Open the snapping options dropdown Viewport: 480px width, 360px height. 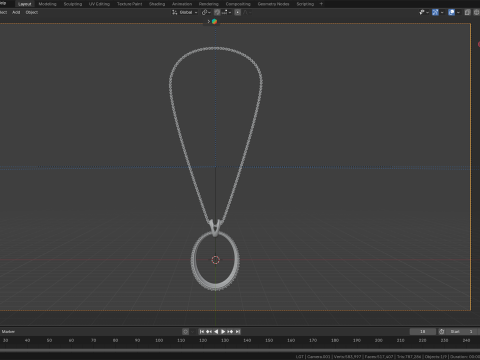pyautogui.click(x=226, y=12)
